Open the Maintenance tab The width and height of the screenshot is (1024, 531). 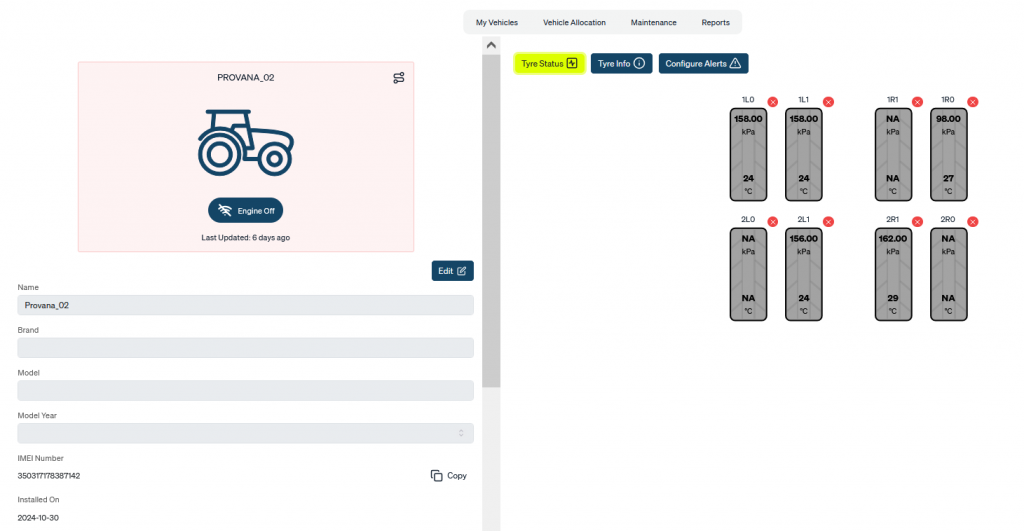tap(653, 22)
